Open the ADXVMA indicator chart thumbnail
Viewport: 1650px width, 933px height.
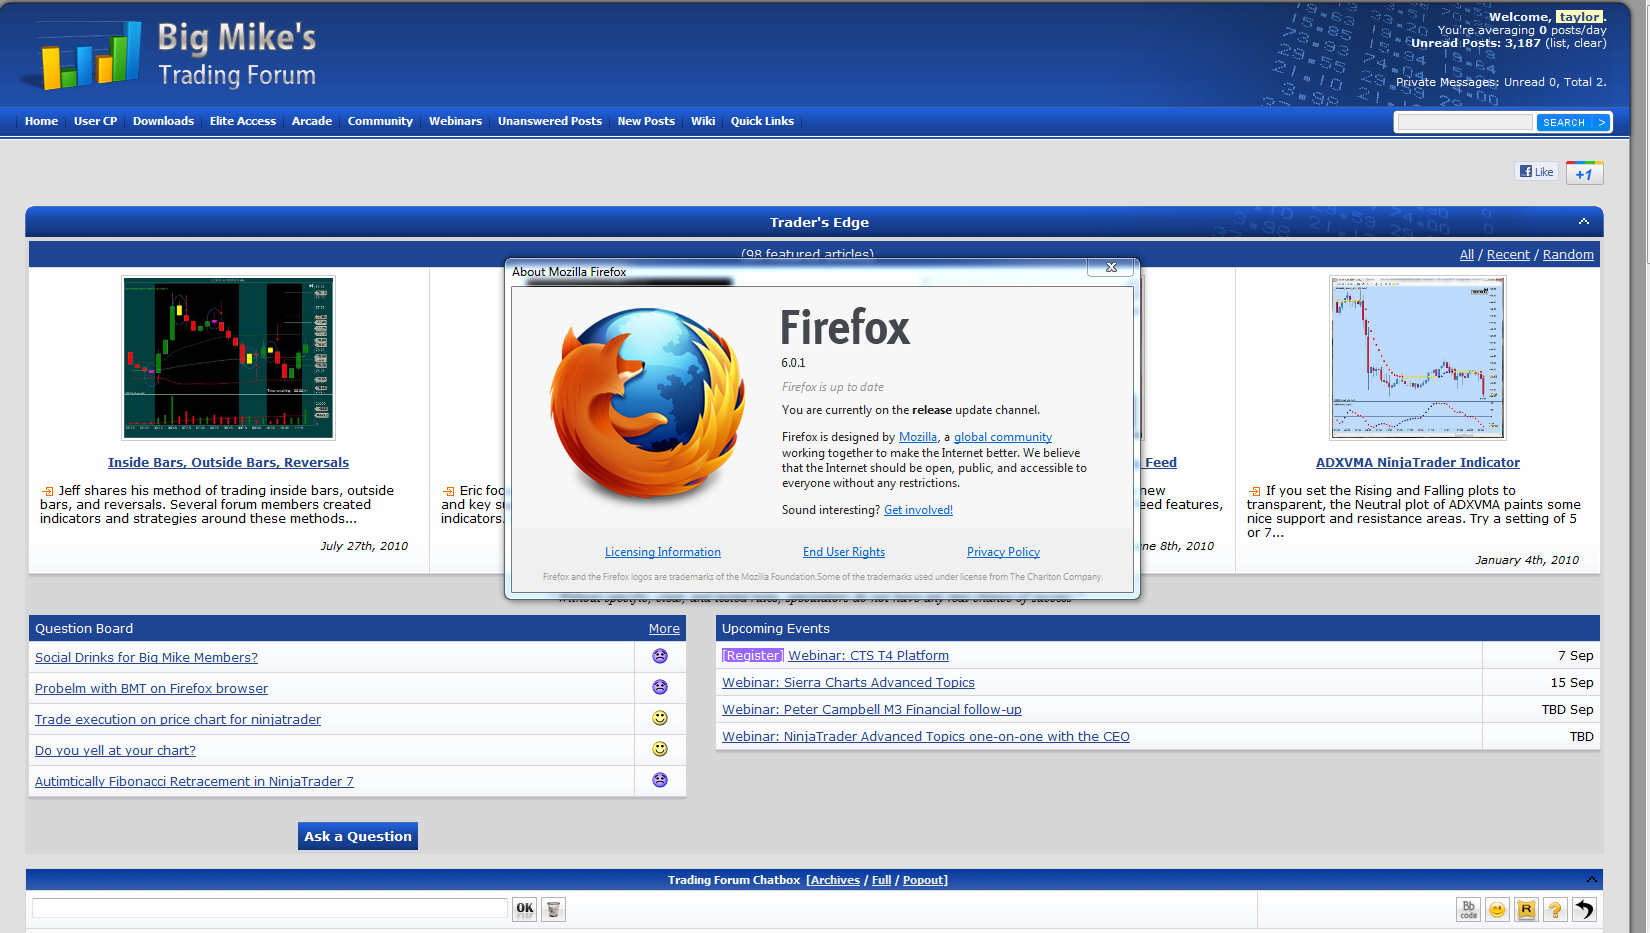click(x=1418, y=358)
